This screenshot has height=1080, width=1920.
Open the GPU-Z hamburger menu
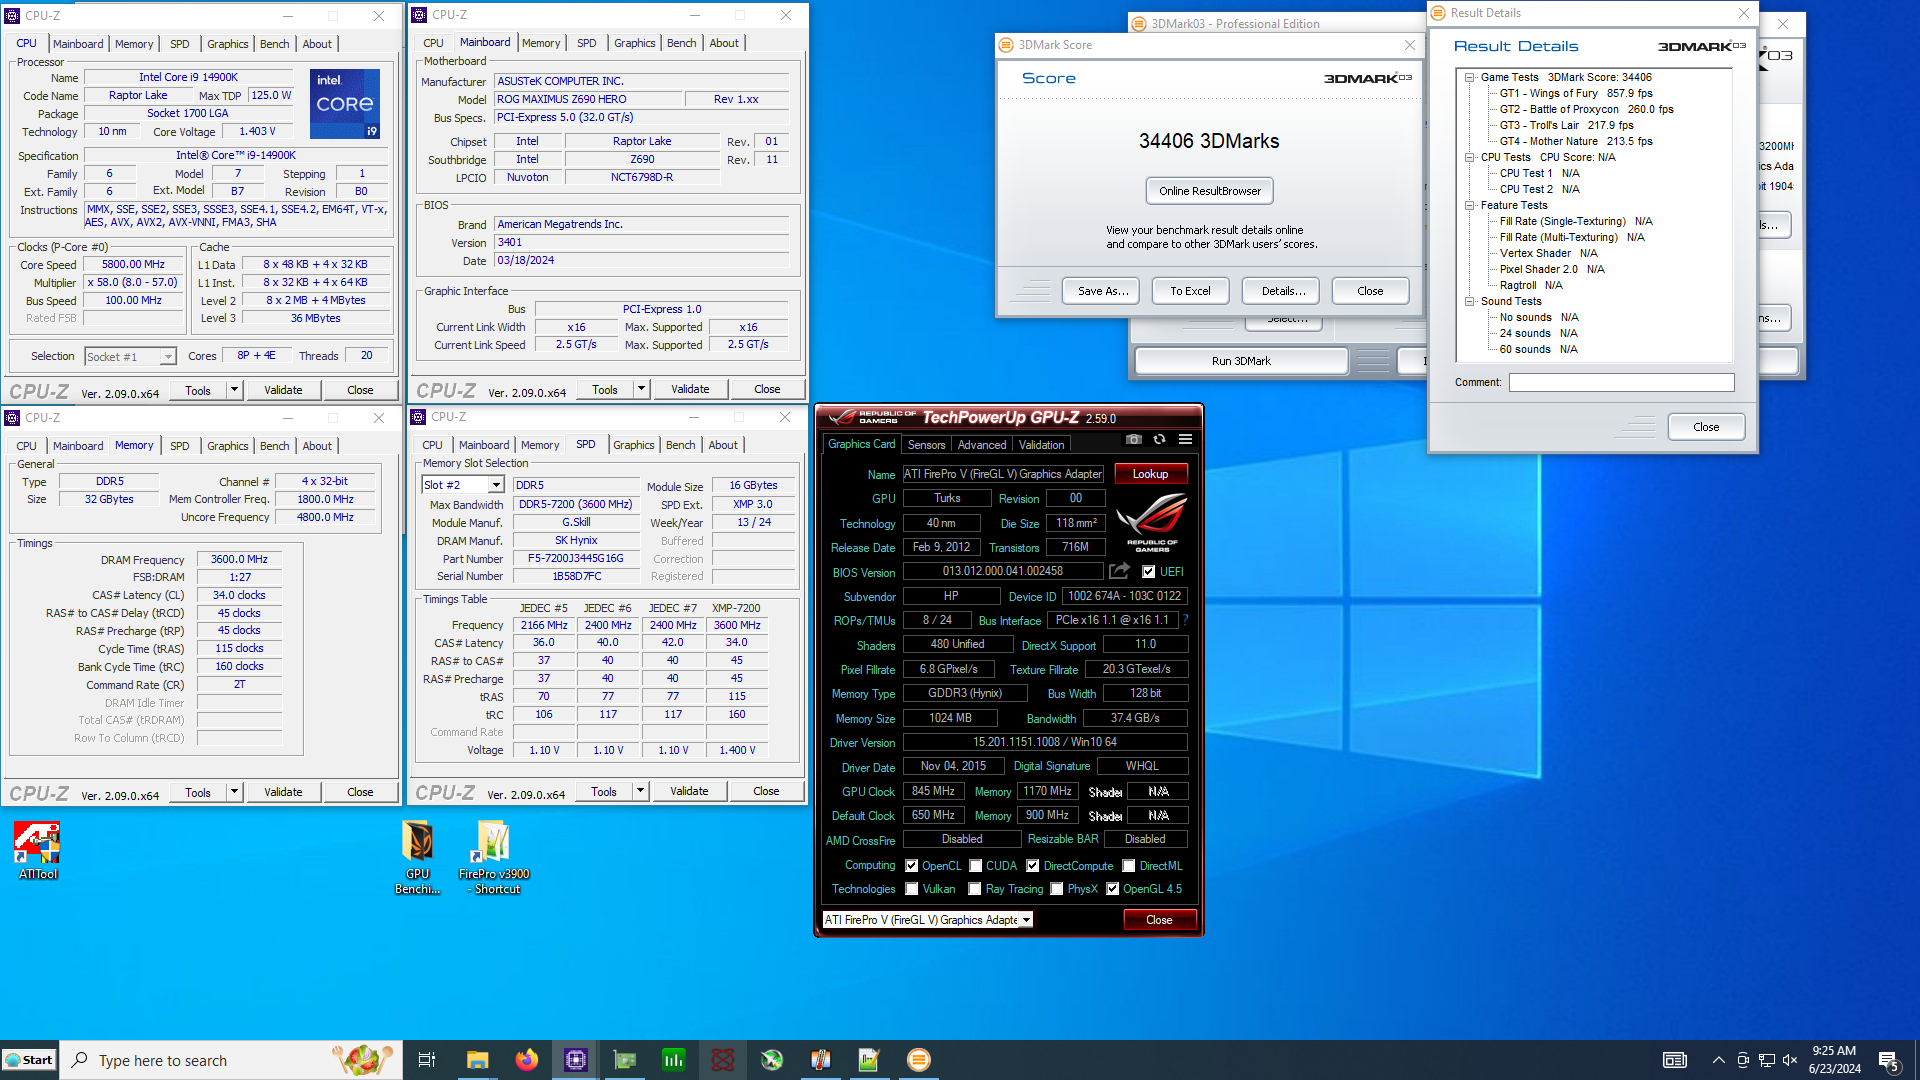pyautogui.click(x=1185, y=440)
